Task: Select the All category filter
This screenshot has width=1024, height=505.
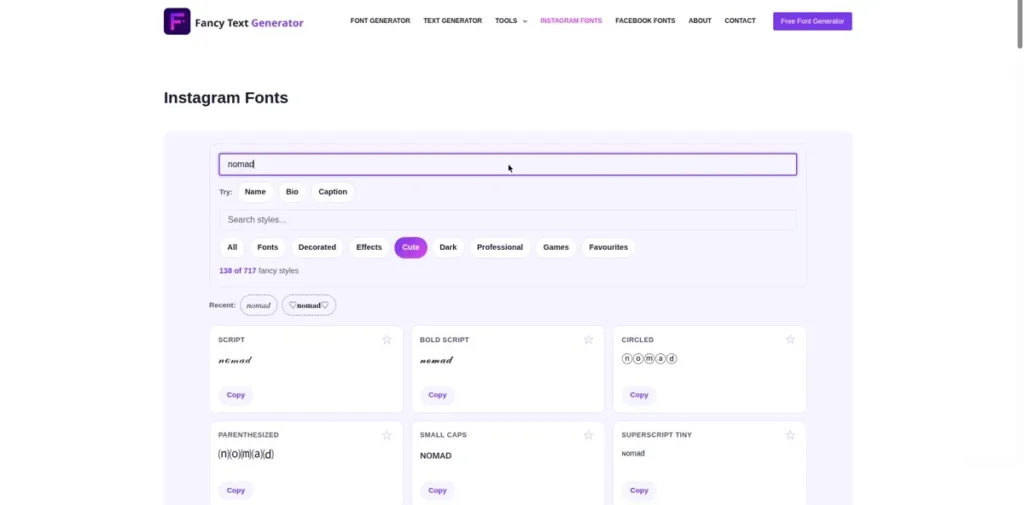Action: [x=232, y=248]
